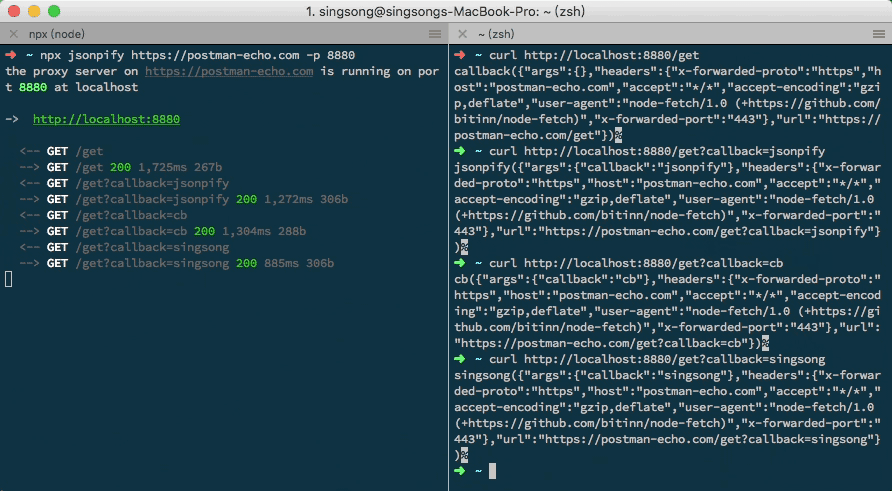Open the ~ (zsh) pane menu icon
Image resolution: width=892 pixels, height=491 pixels.
coord(879,34)
